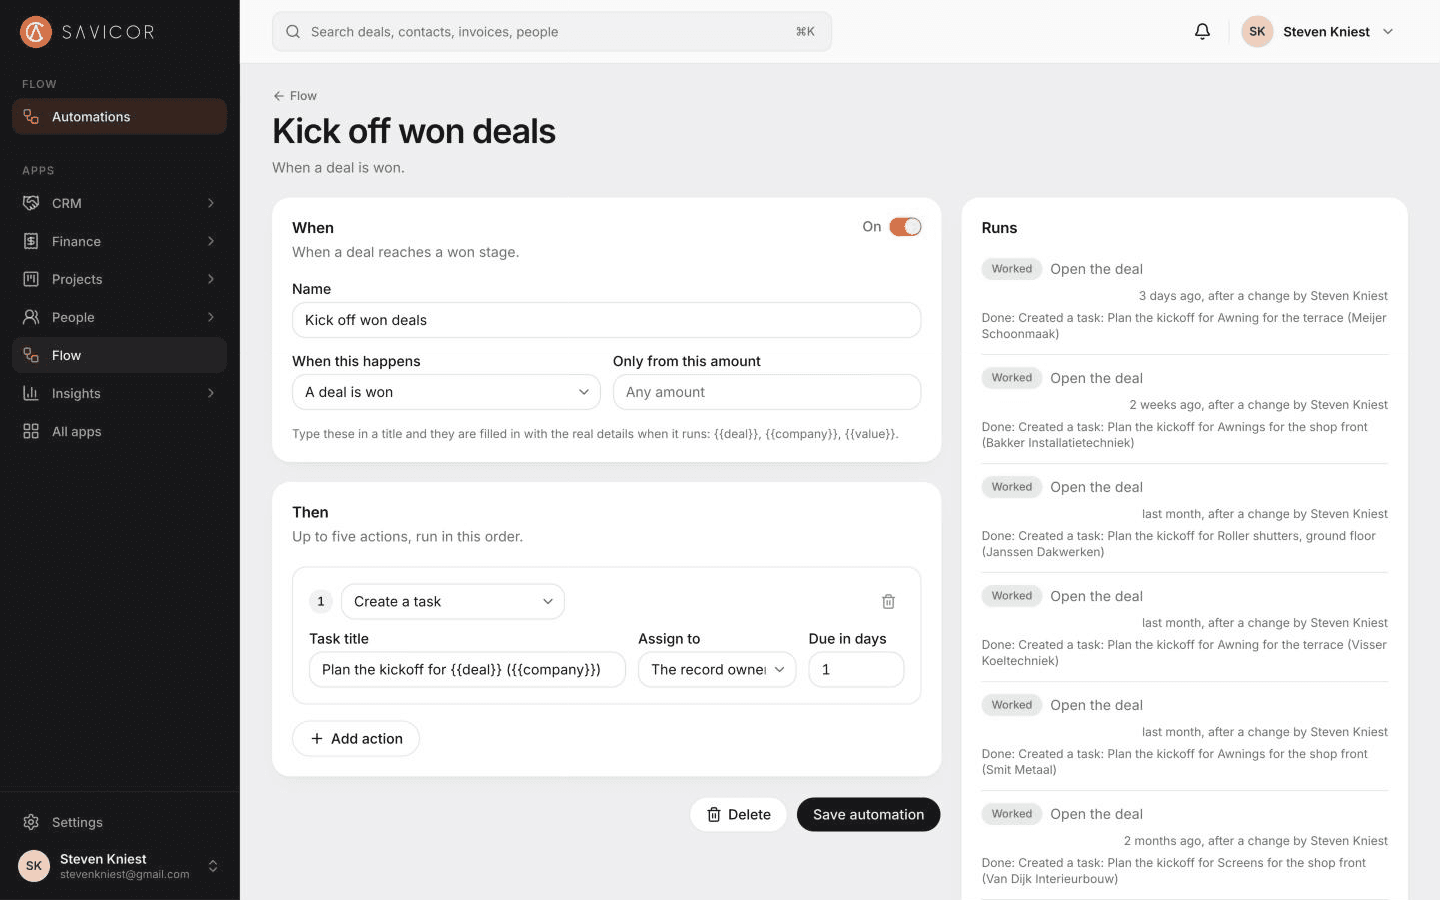The width and height of the screenshot is (1440, 900).
Task: Click Worked badge on '3 days ago' run
Action: (x=1012, y=269)
